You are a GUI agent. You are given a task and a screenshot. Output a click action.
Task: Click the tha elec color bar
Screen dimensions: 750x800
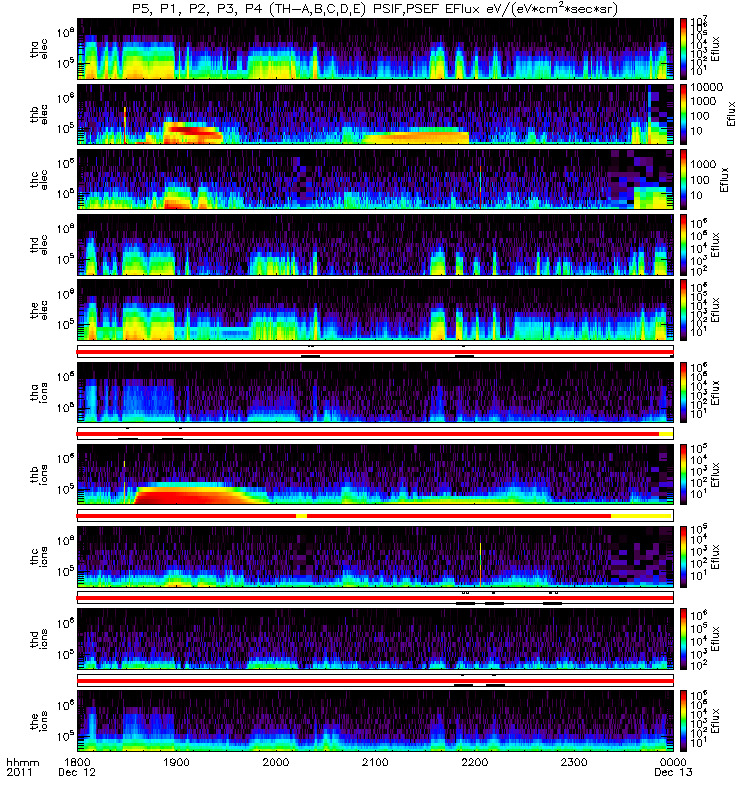tap(683, 49)
